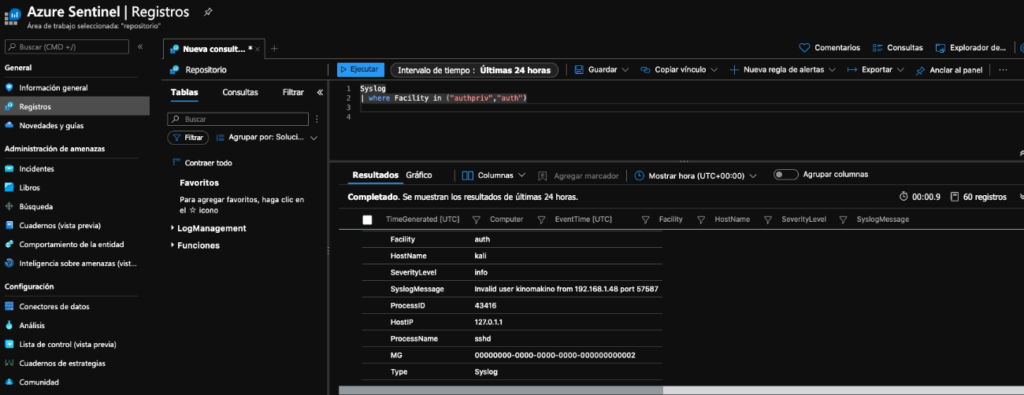
Task: Switch to Gráfico tab
Action: tap(419, 175)
